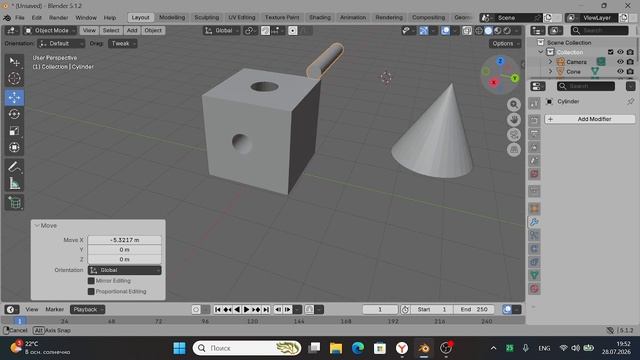Pick the Transform tool

(14, 147)
